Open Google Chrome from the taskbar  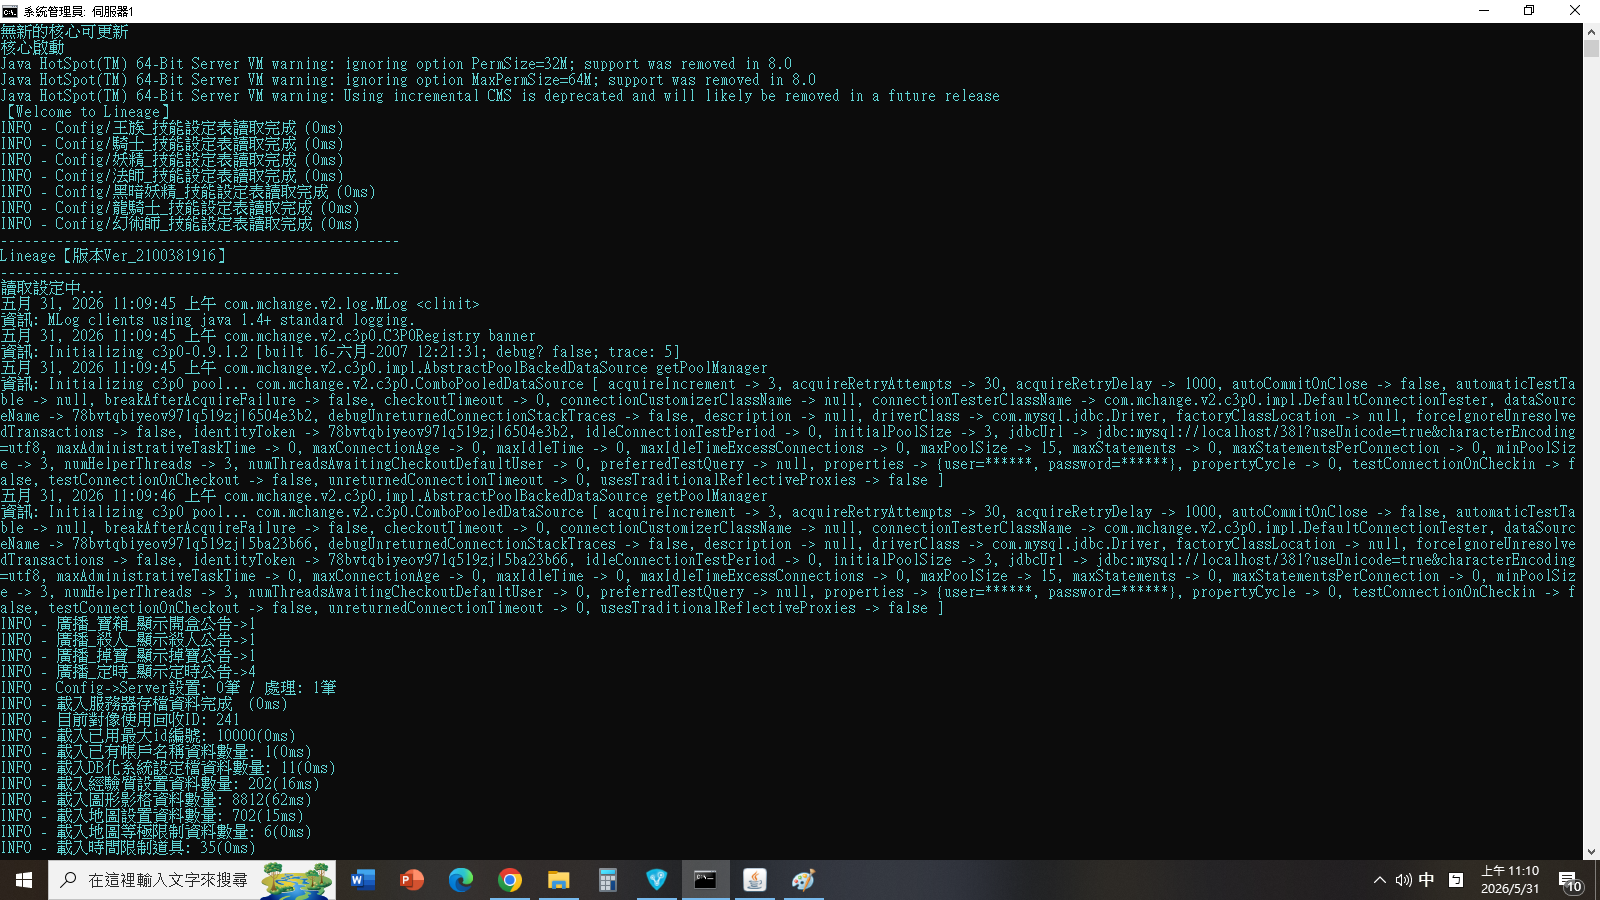(510, 880)
